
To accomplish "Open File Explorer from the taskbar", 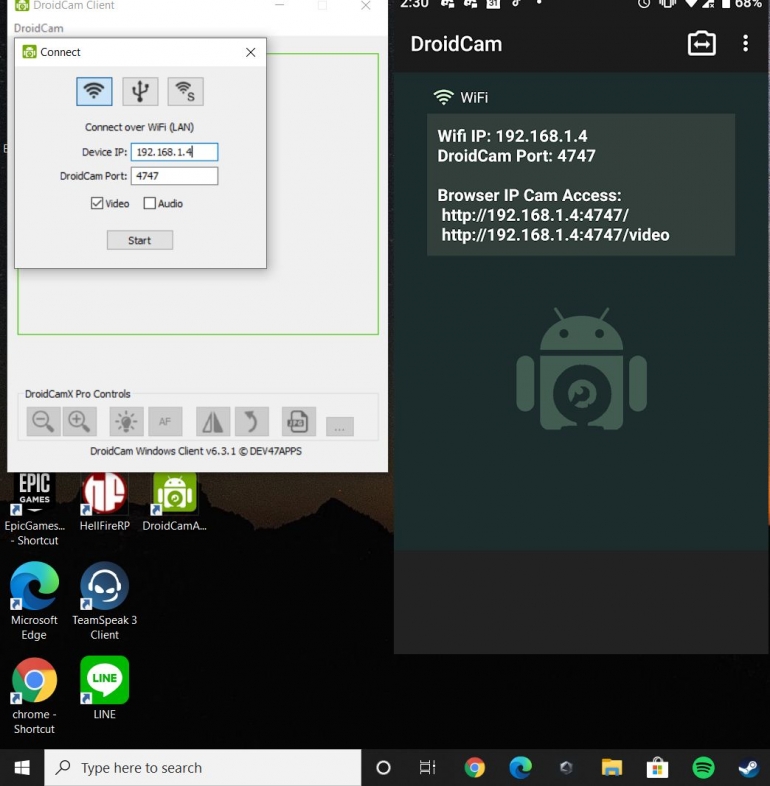I will pyautogui.click(x=612, y=767).
